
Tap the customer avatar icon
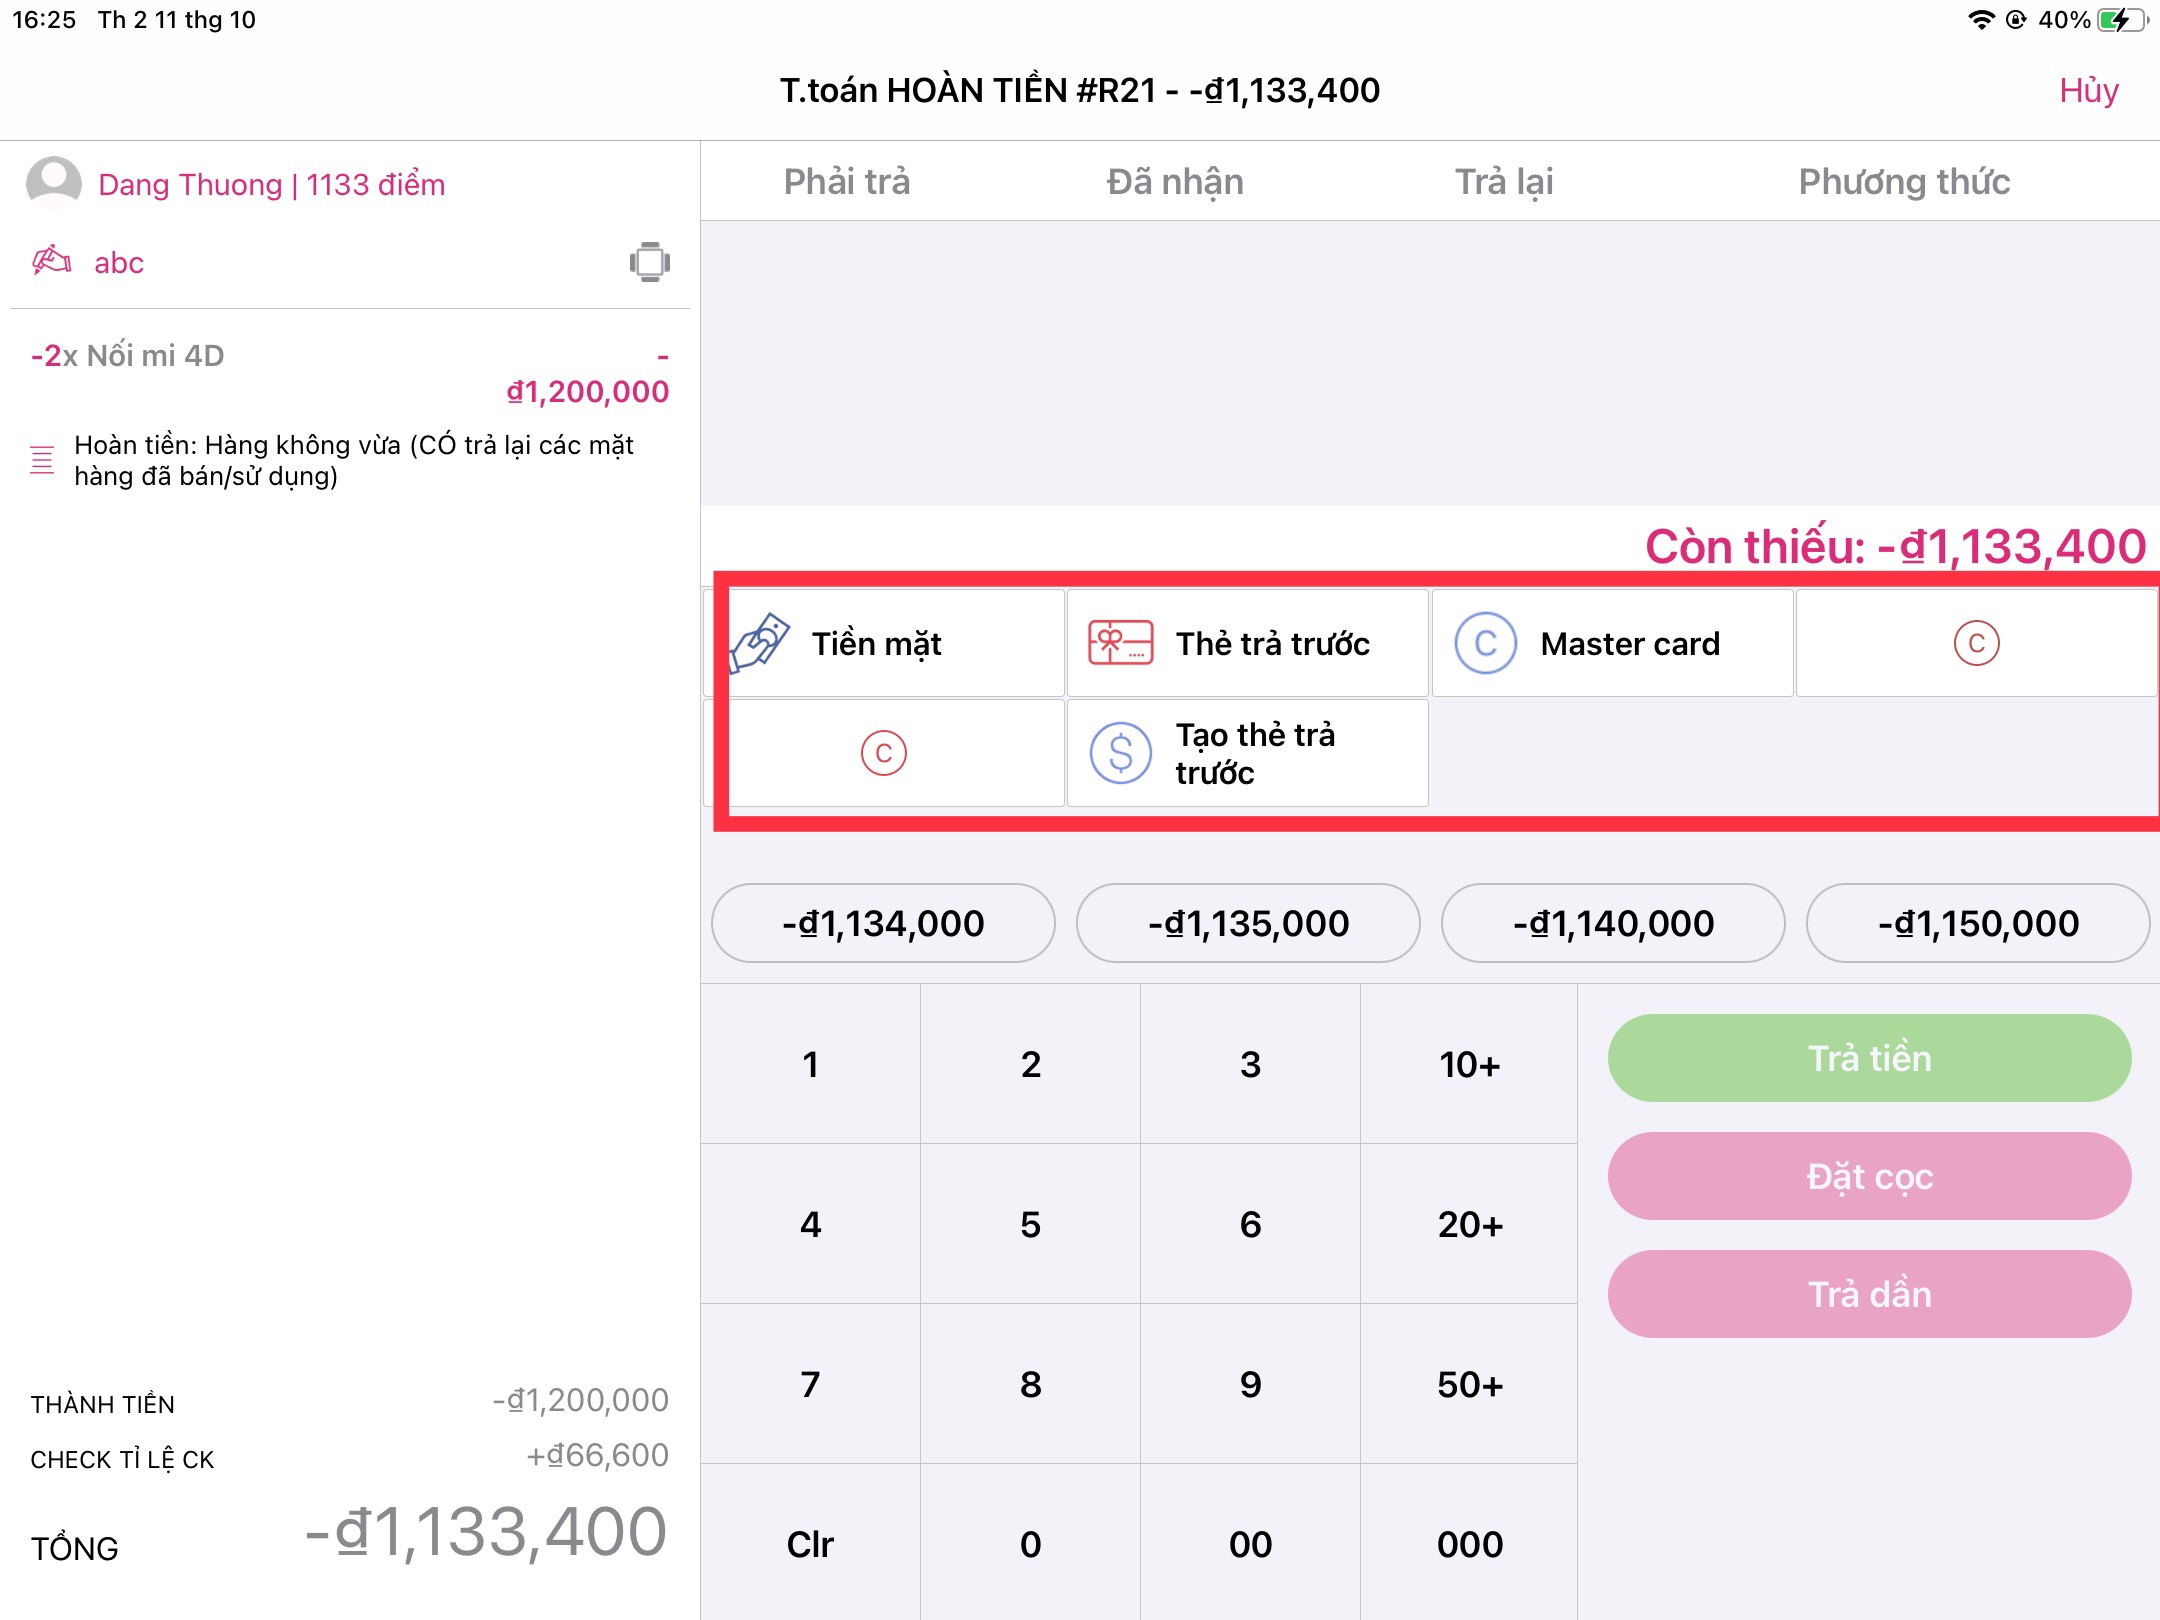coord(53,183)
